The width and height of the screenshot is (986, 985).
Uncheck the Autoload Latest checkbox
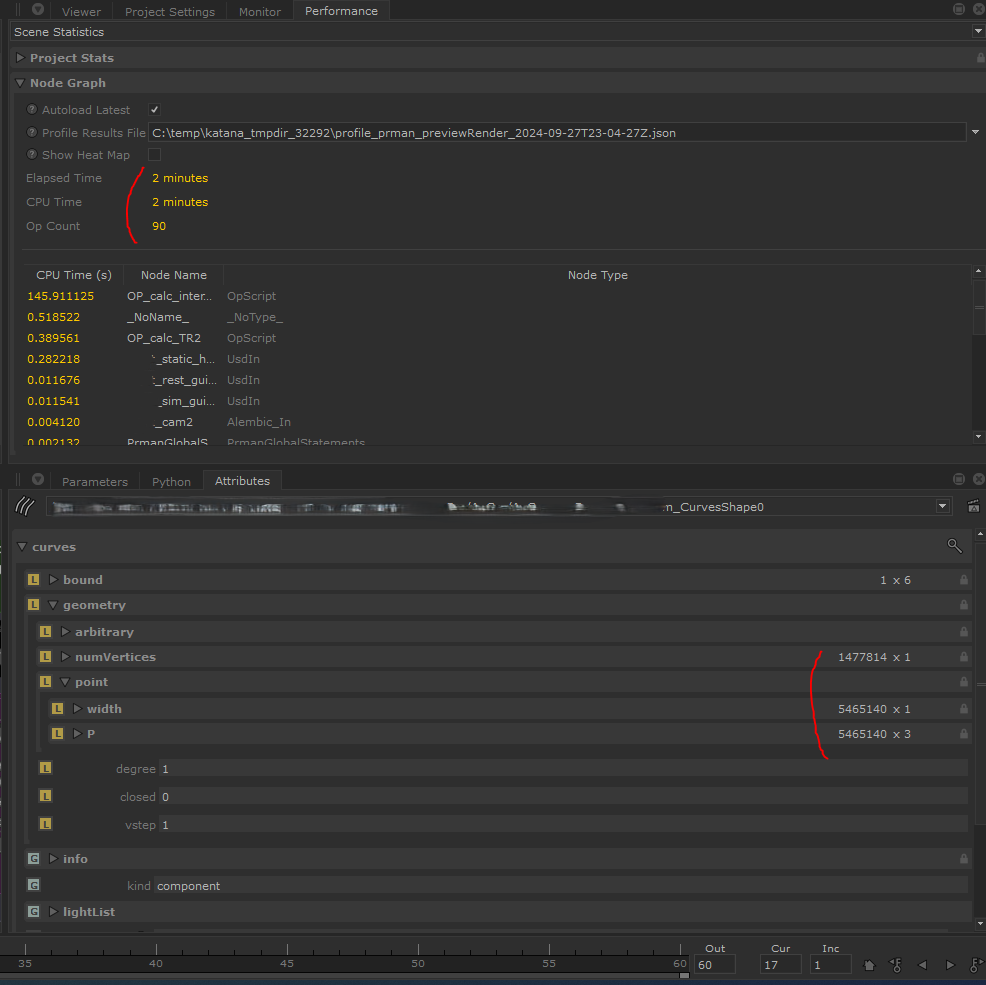[154, 110]
